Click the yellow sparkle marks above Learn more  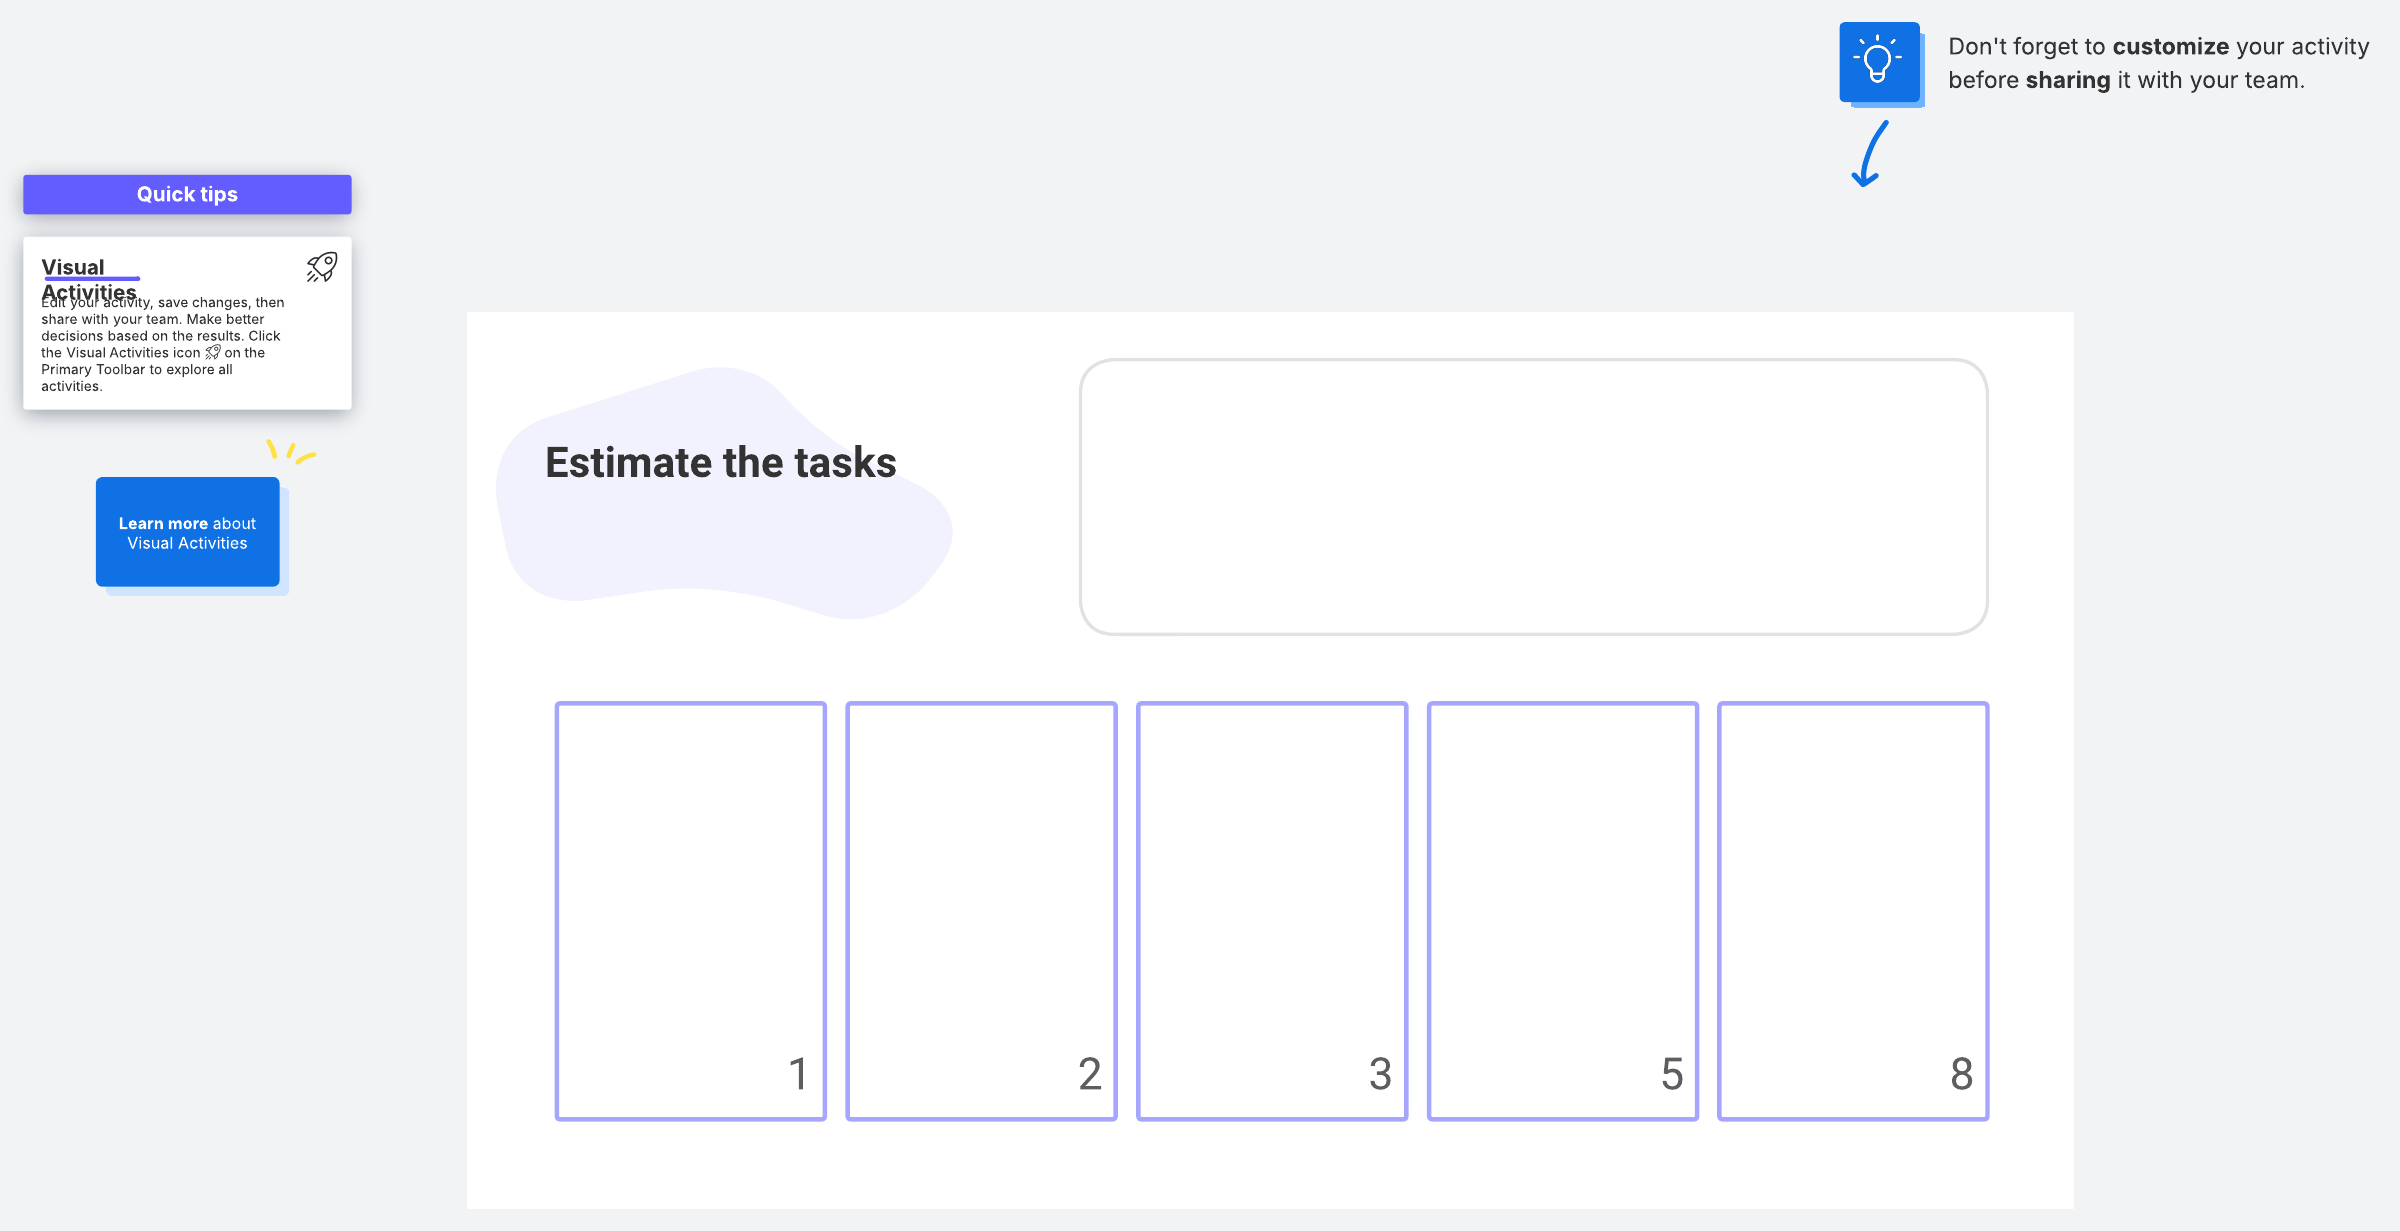pos(290,451)
